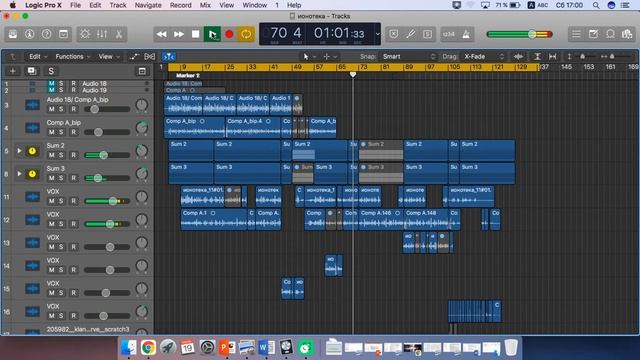Open the Note Pads button
This screenshot has height=360, width=640.
(593, 34)
